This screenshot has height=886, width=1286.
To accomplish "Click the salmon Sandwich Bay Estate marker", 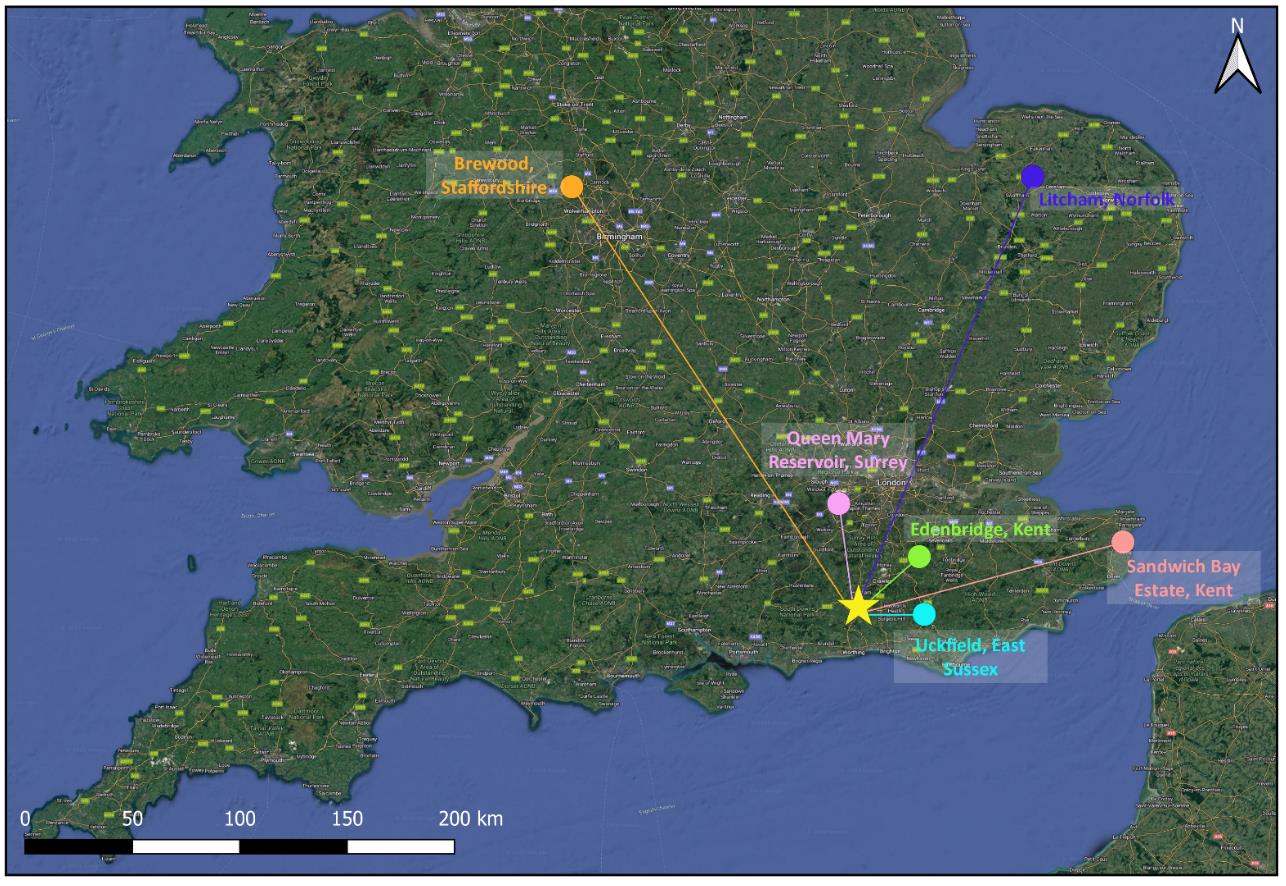I will coord(1123,542).
